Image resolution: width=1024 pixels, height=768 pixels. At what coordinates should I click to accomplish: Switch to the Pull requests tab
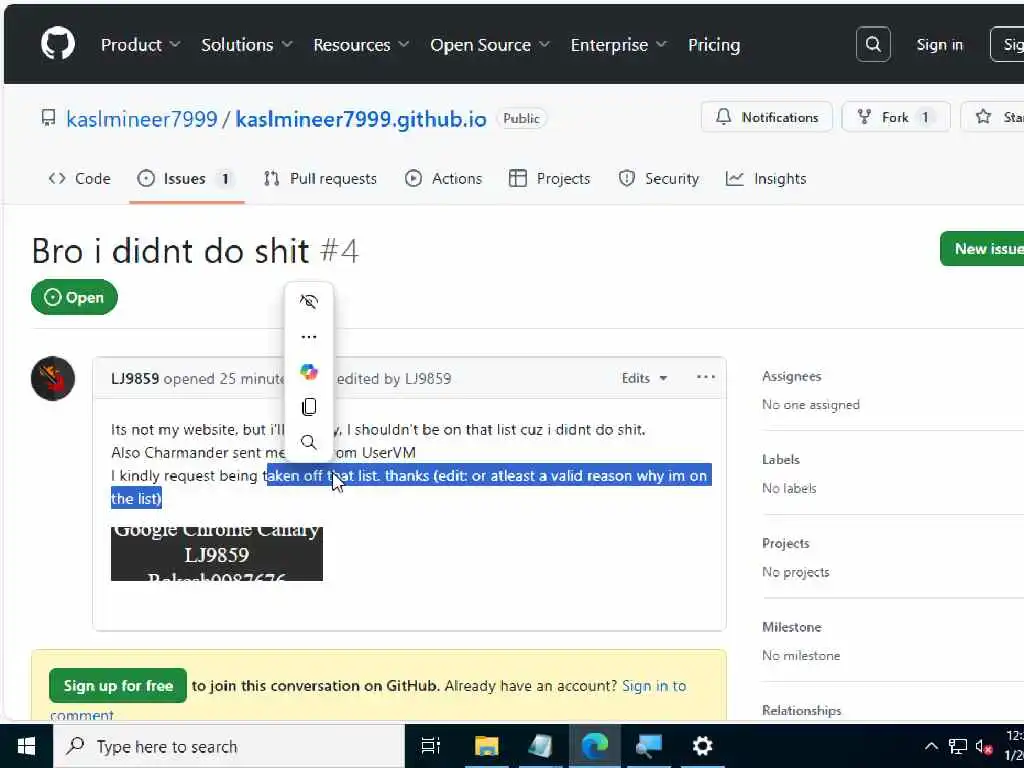click(320, 178)
